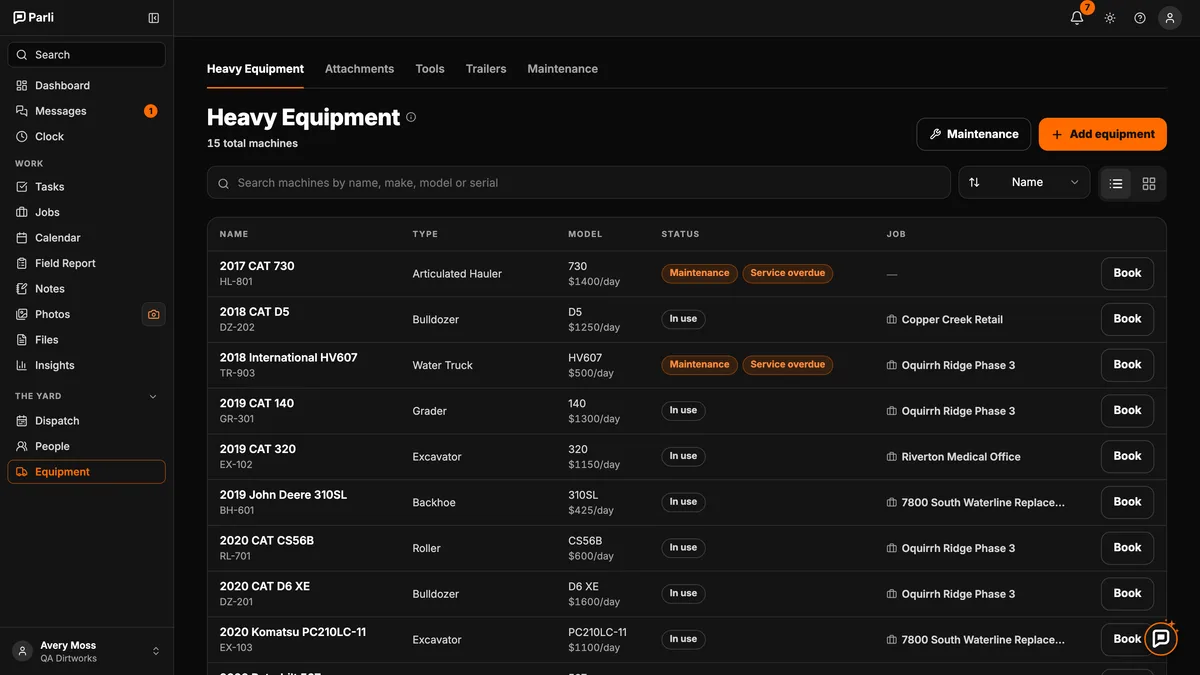Click the briefcase icon beside Copper Creek Retail

(x=892, y=320)
